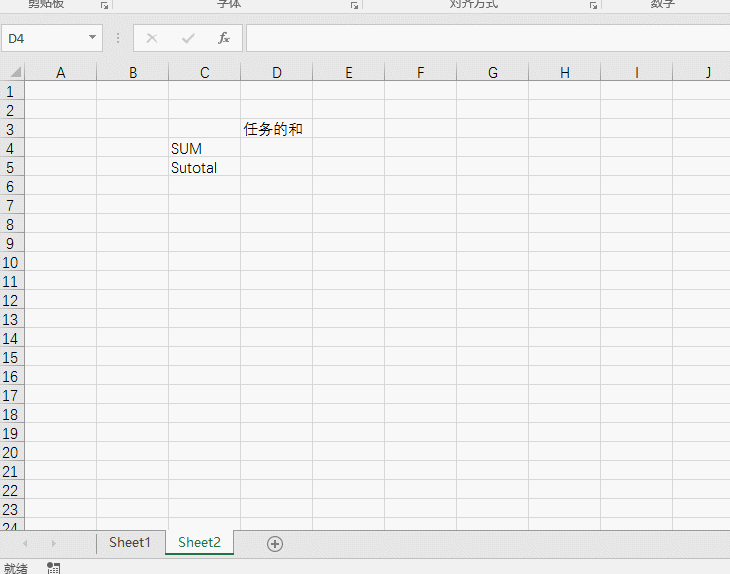The height and width of the screenshot is (574, 730).
Task: Open the Insert Function fx icon
Action: [224, 38]
